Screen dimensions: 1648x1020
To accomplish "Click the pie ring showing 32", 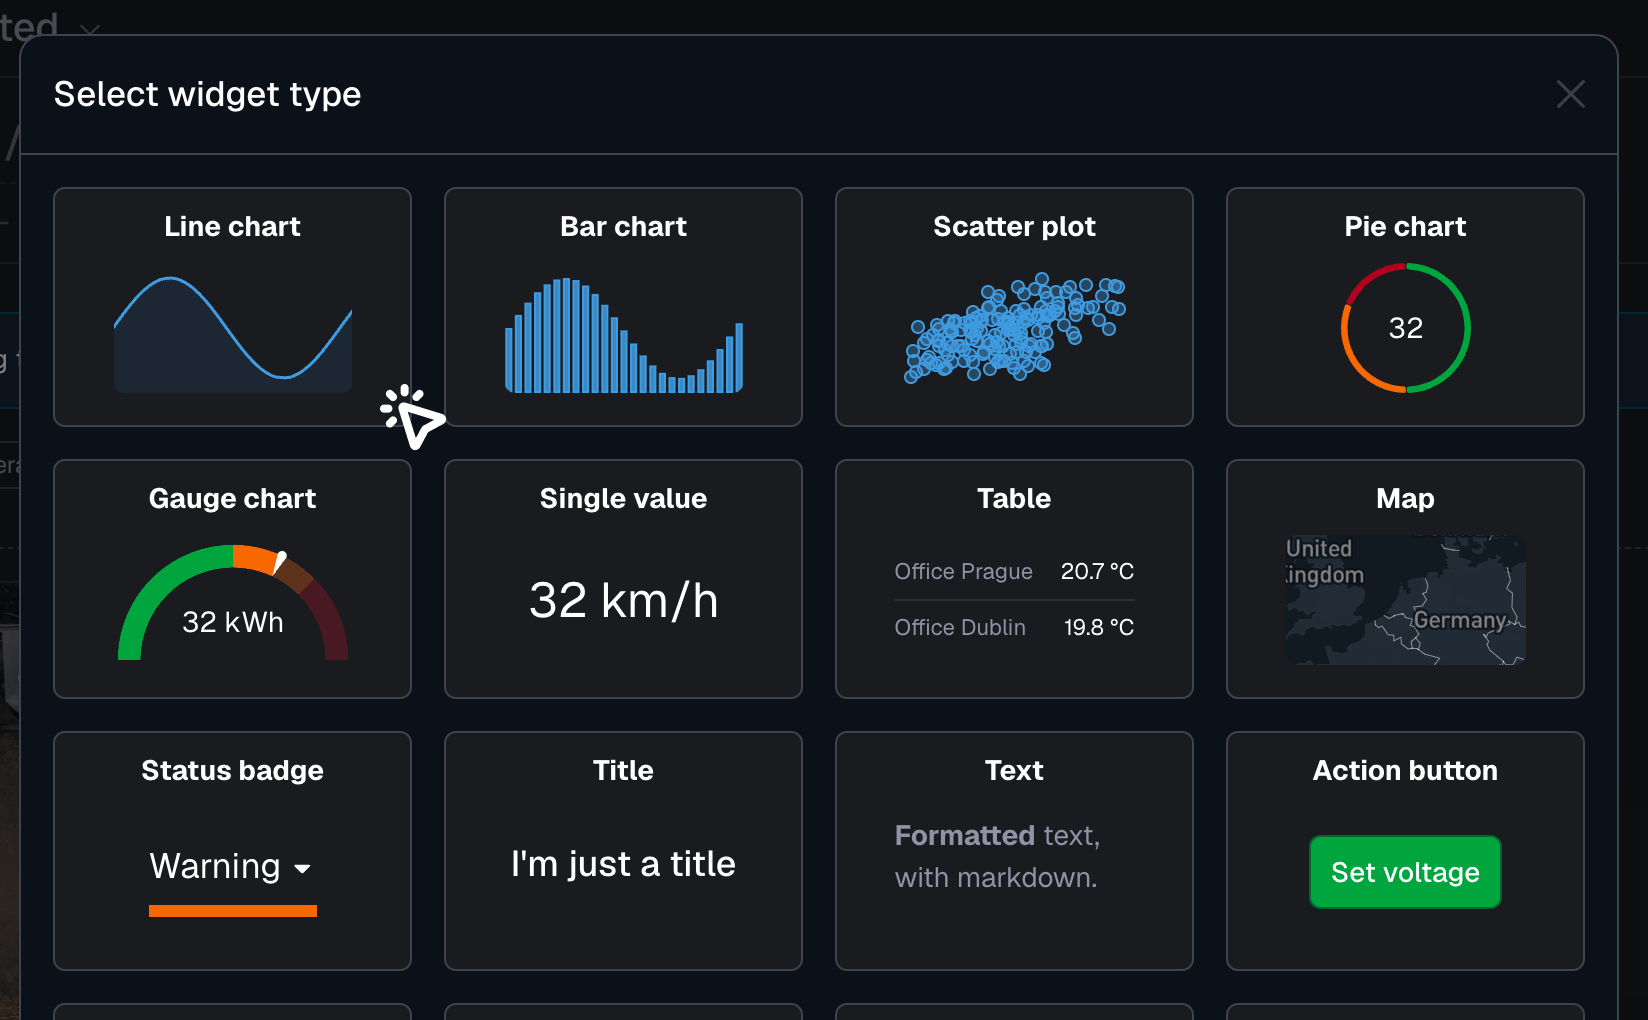I will (1405, 328).
